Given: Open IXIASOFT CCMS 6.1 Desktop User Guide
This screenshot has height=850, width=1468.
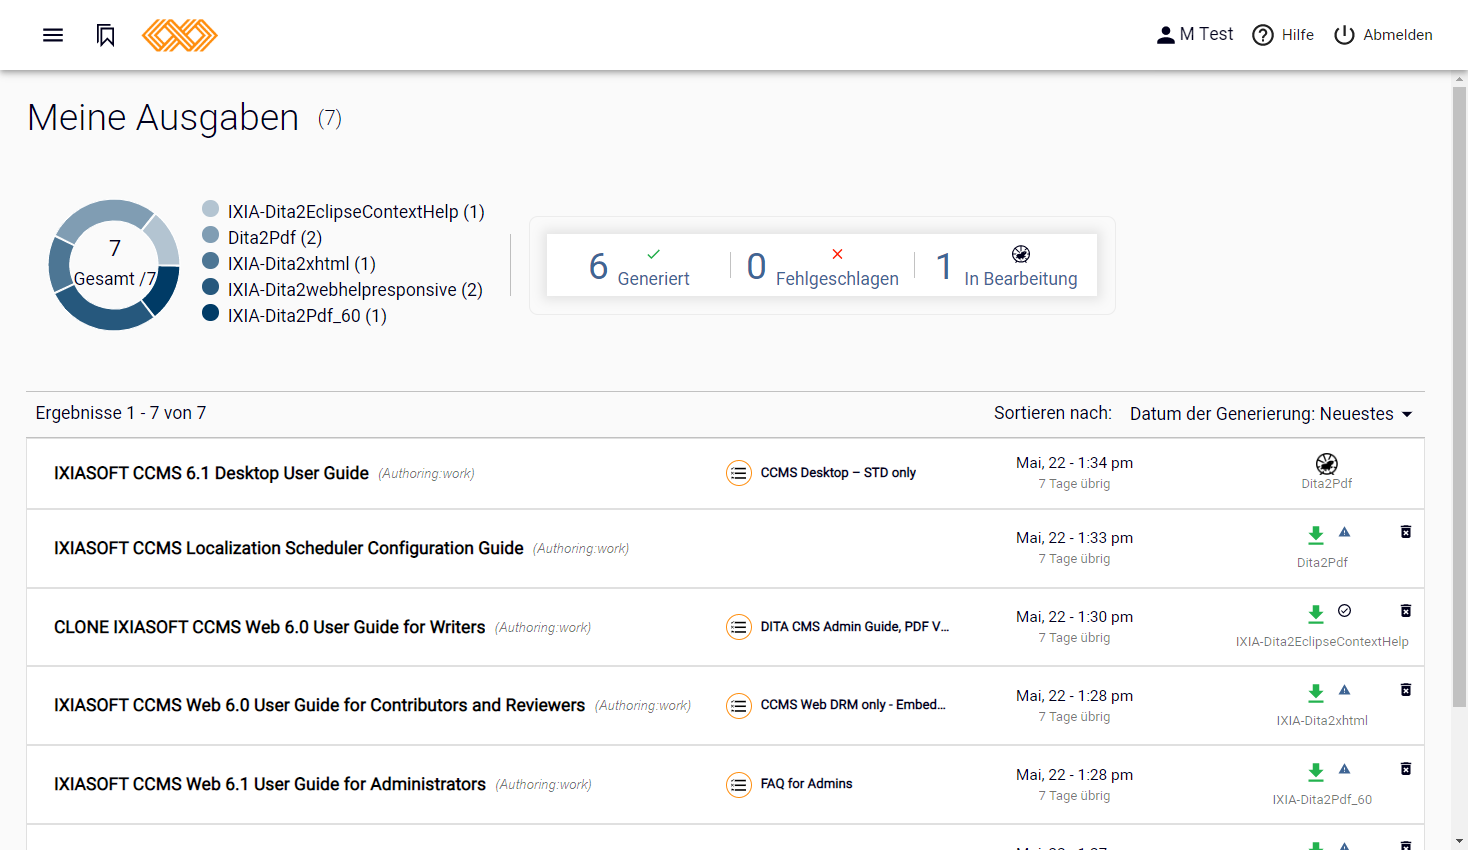Looking at the screenshot, I should (x=211, y=473).
